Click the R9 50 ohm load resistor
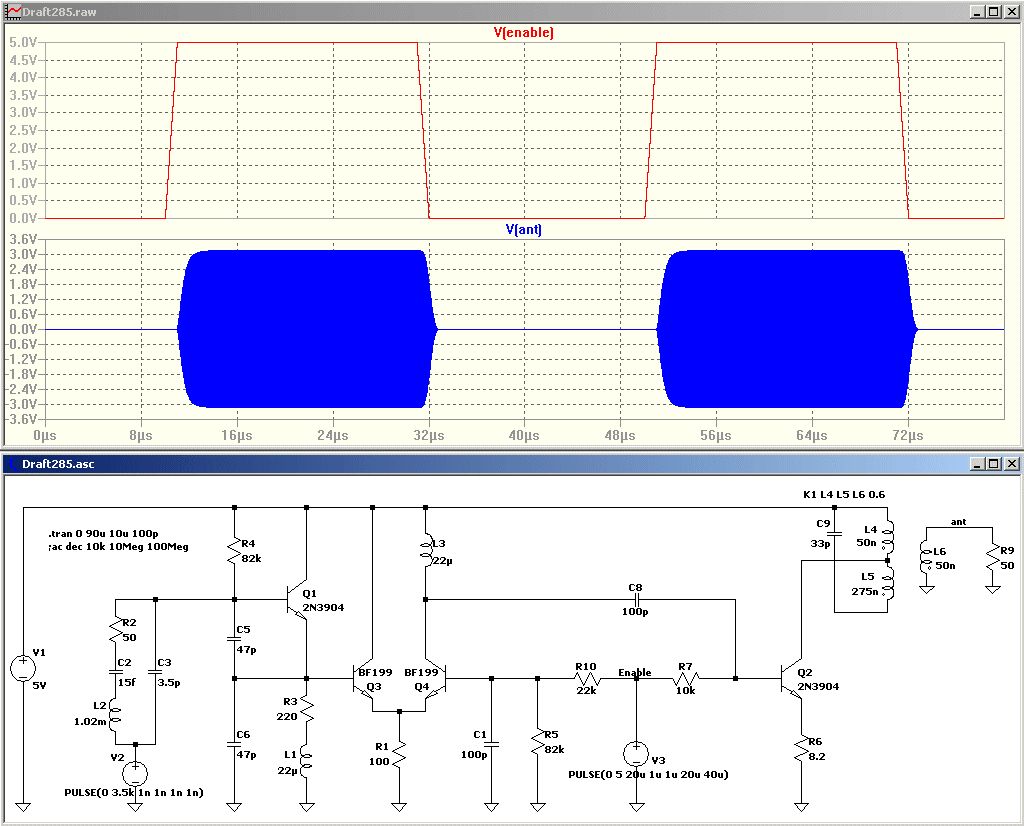The height and width of the screenshot is (826, 1024). coord(991,559)
